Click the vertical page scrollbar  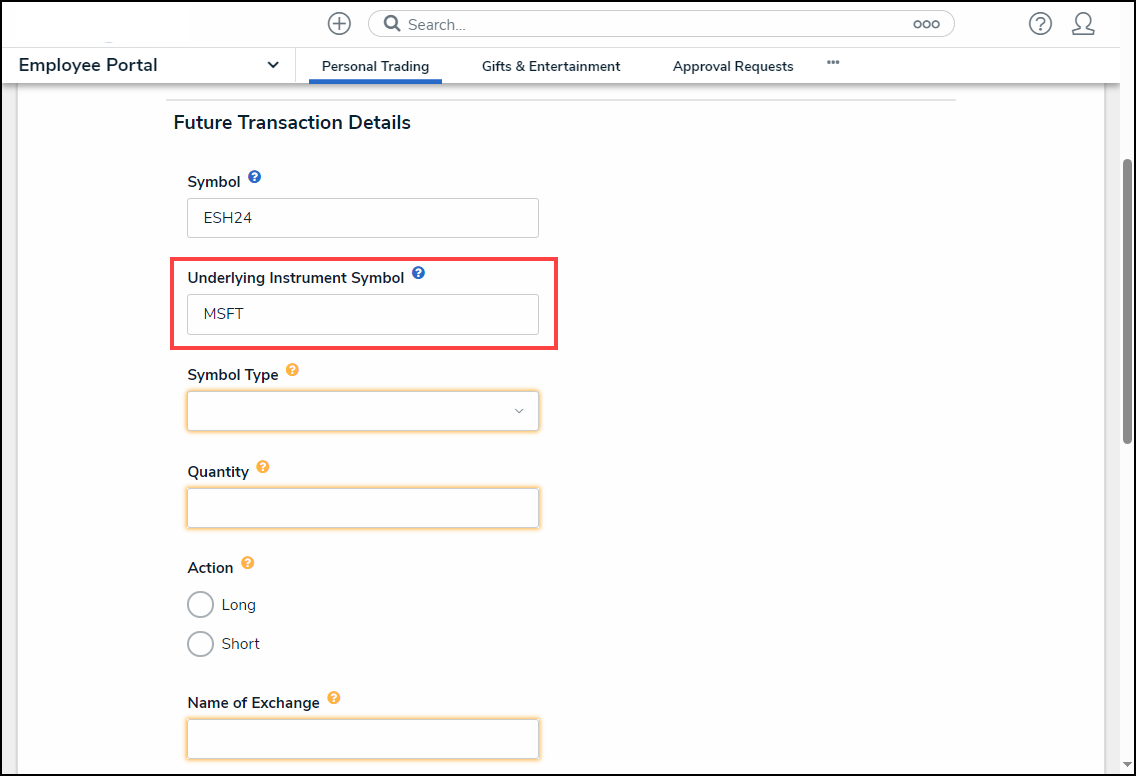(1127, 300)
